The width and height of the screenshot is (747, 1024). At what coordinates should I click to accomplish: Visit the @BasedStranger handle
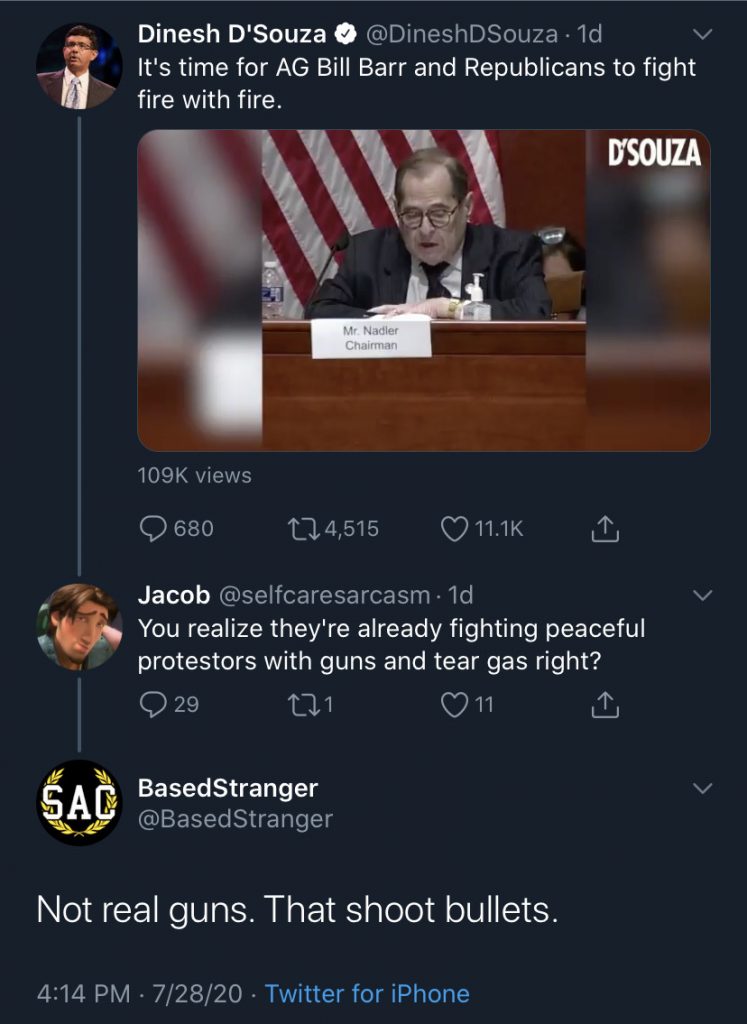[235, 819]
